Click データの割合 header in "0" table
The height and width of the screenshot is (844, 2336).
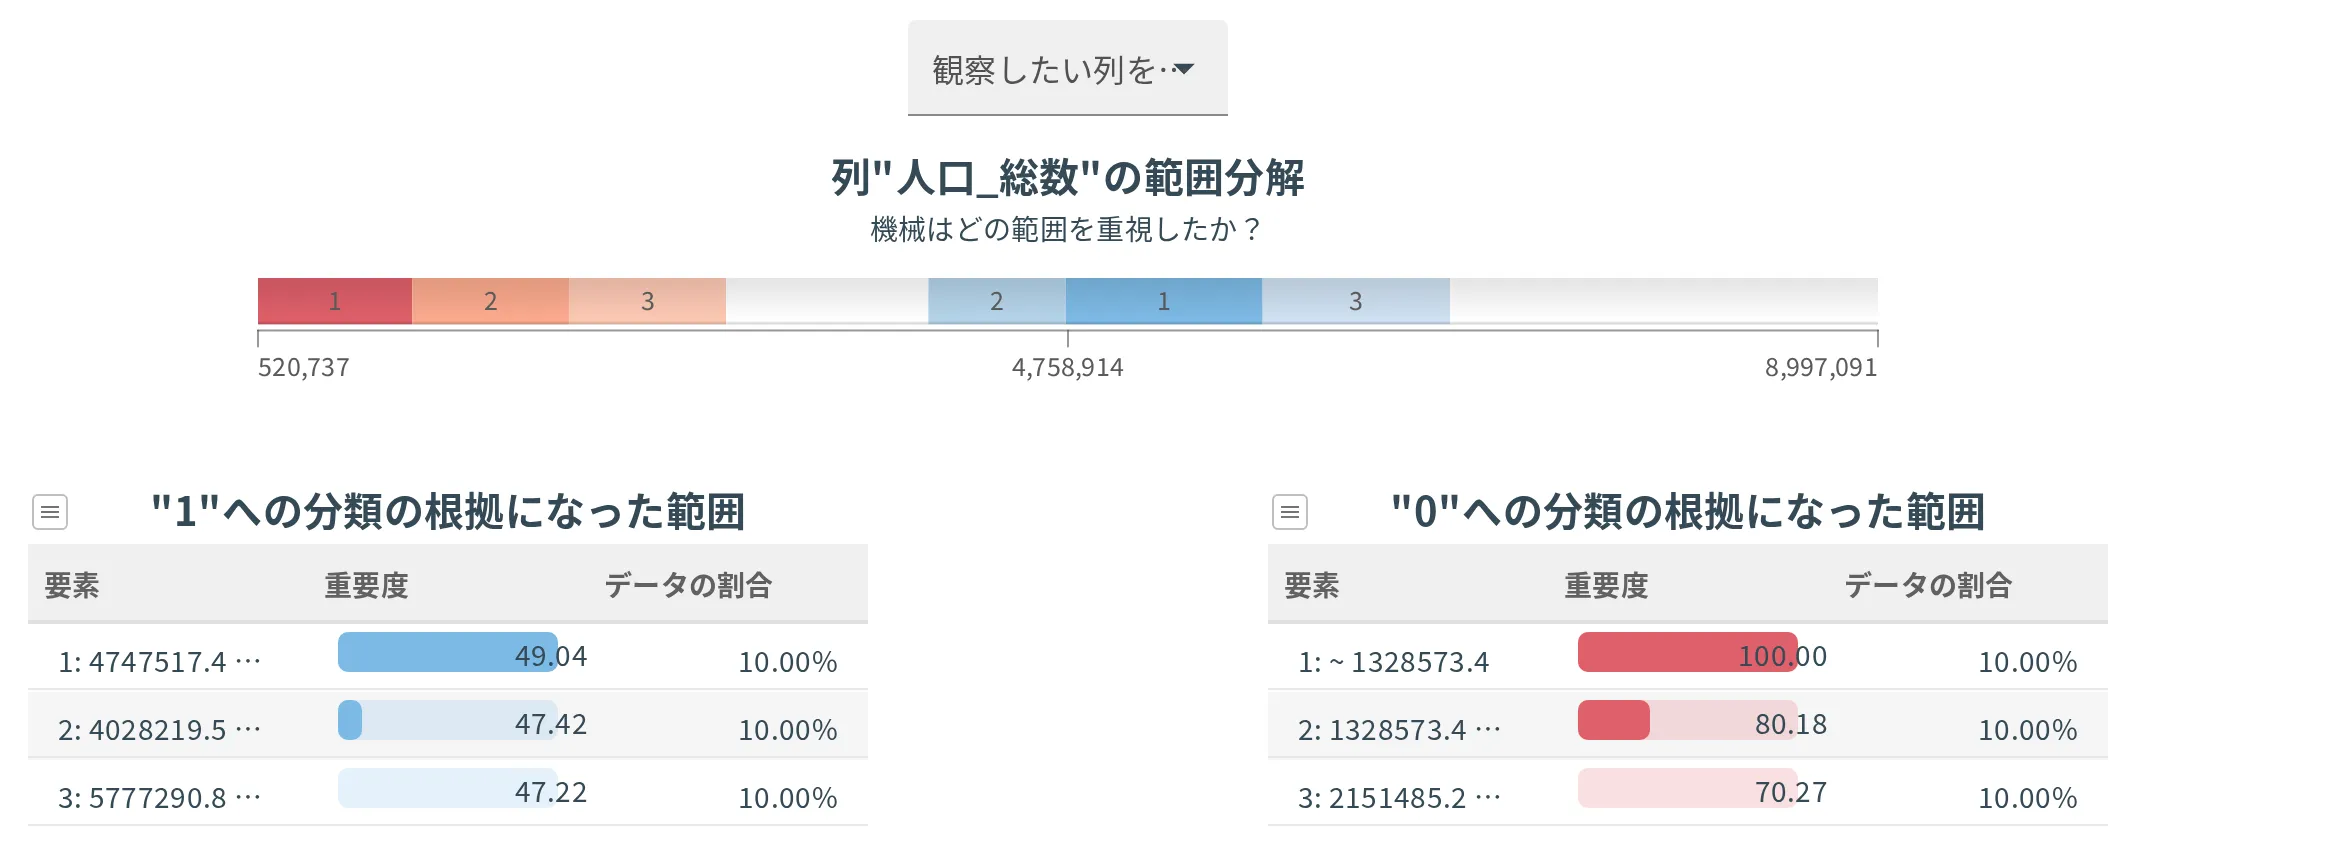(1928, 585)
